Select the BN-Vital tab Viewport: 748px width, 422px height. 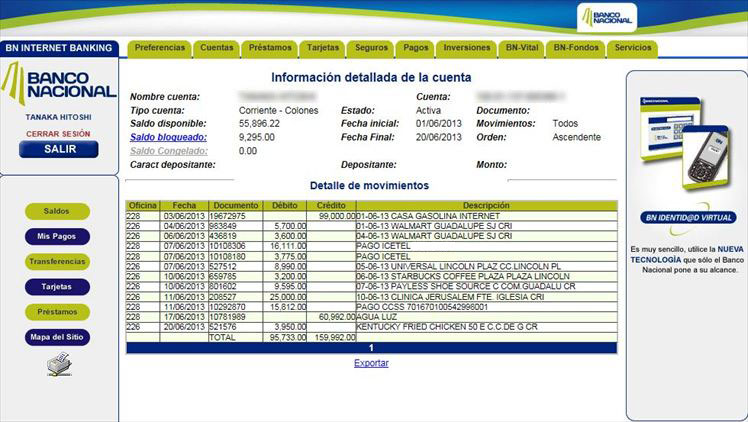522,48
